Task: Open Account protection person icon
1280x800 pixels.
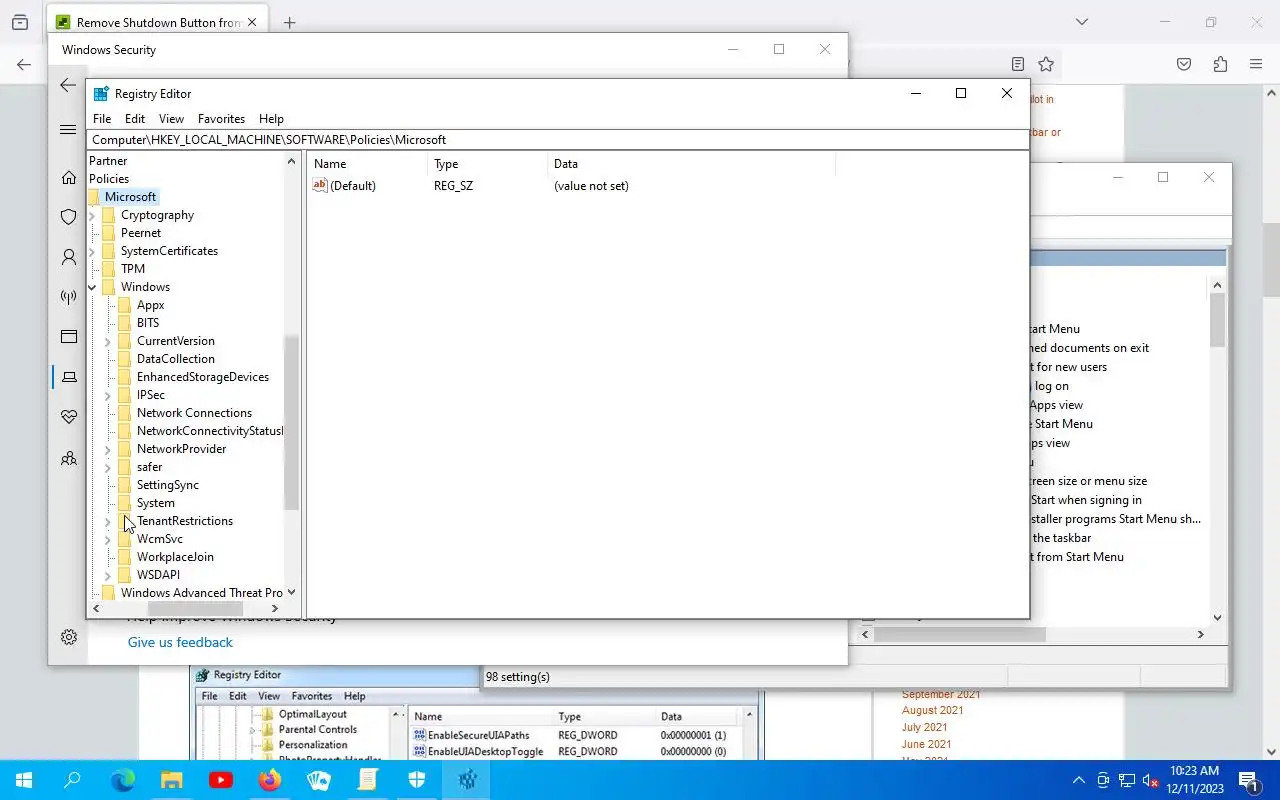Action: coord(68,257)
